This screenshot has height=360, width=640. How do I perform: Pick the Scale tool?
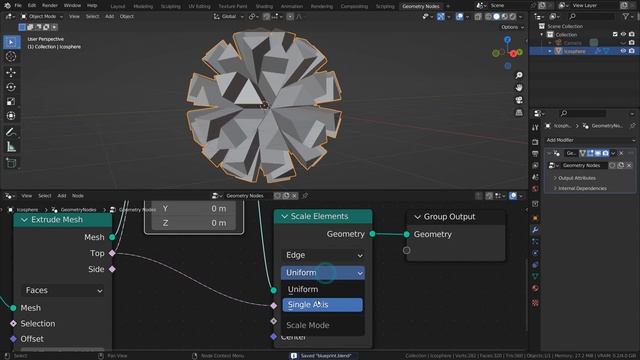11,101
